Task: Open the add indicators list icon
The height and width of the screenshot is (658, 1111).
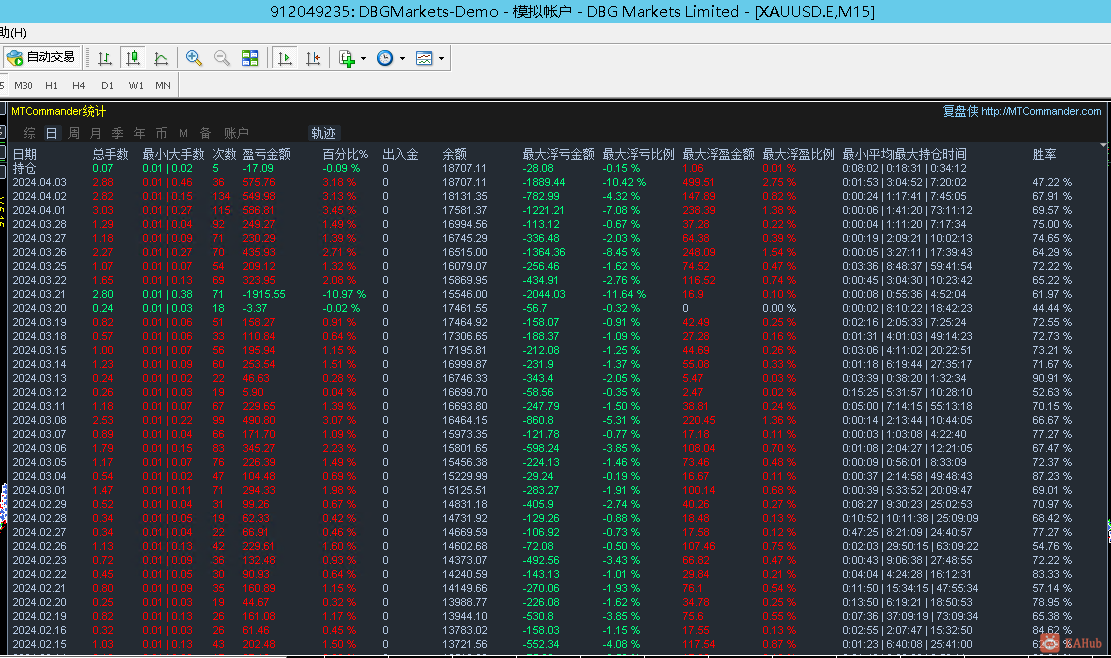Action: click(346, 58)
